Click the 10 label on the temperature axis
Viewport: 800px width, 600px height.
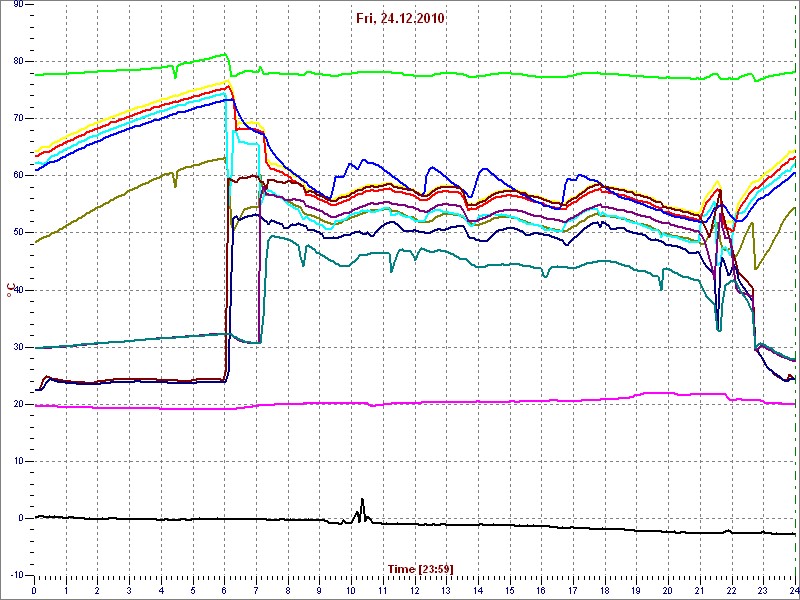point(18,461)
